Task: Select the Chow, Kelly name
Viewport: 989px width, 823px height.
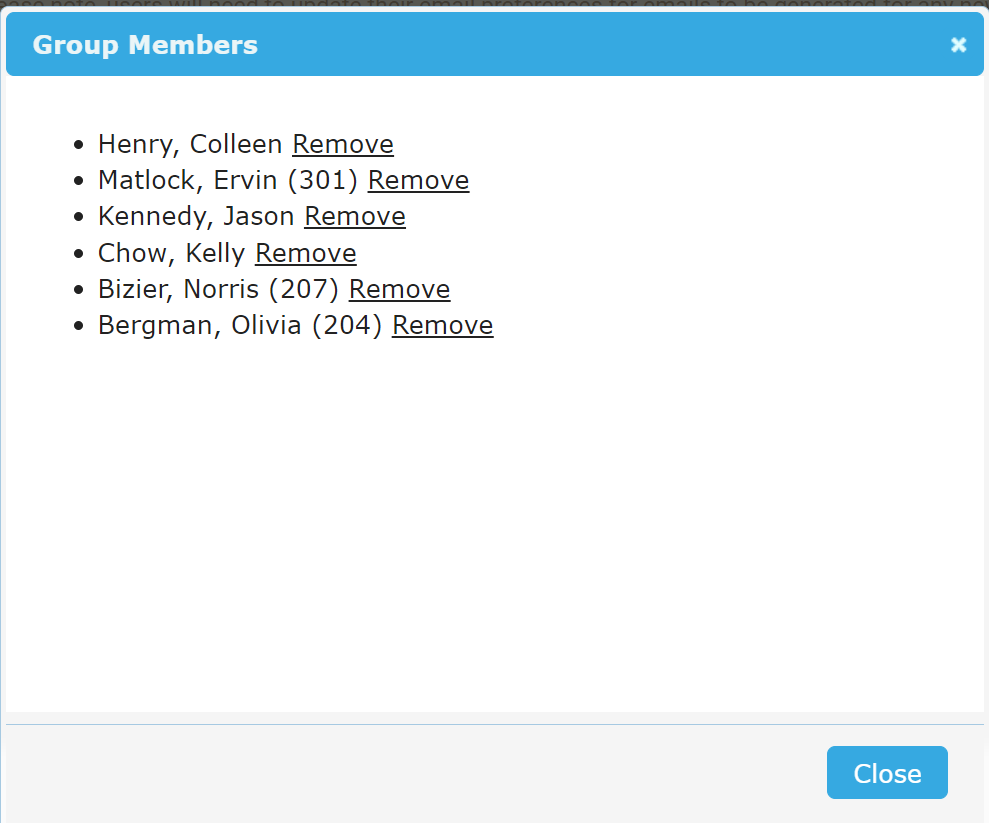Action: (x=171, y=253)
